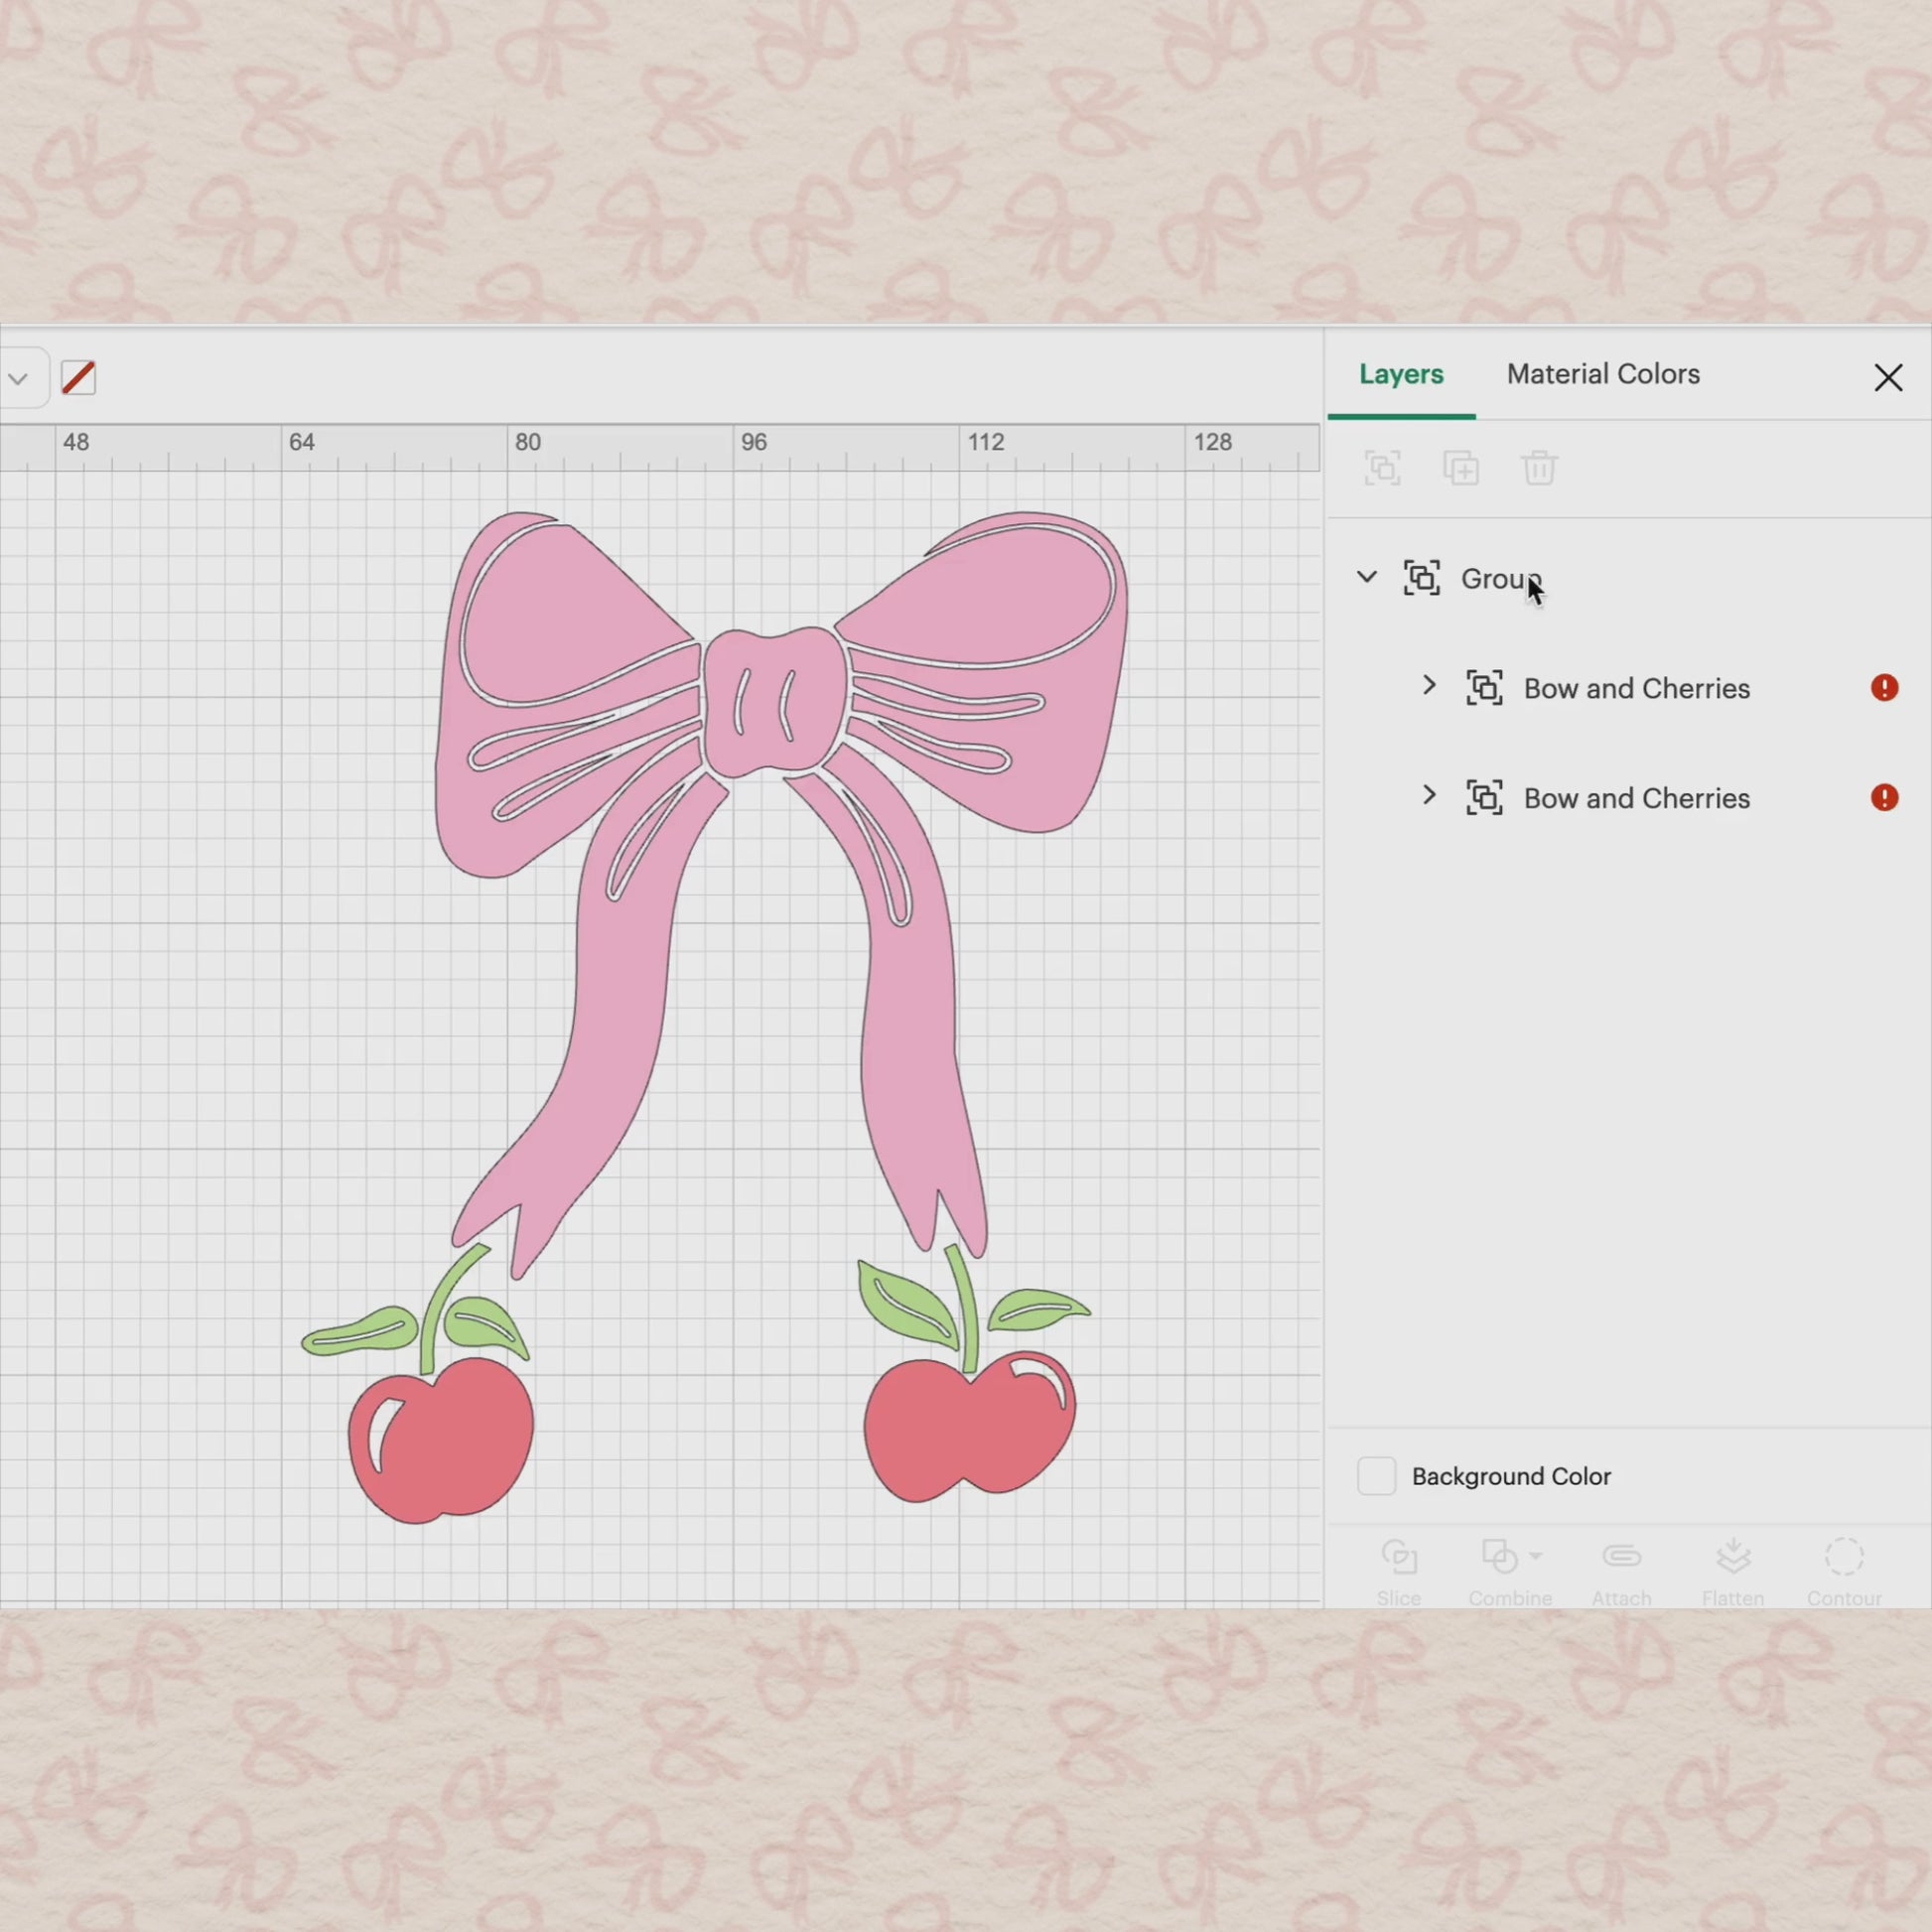Click second Bow and Cherries warning icon
The width and height of the screenshot is (1932, 1932).
click(1884, 798)
